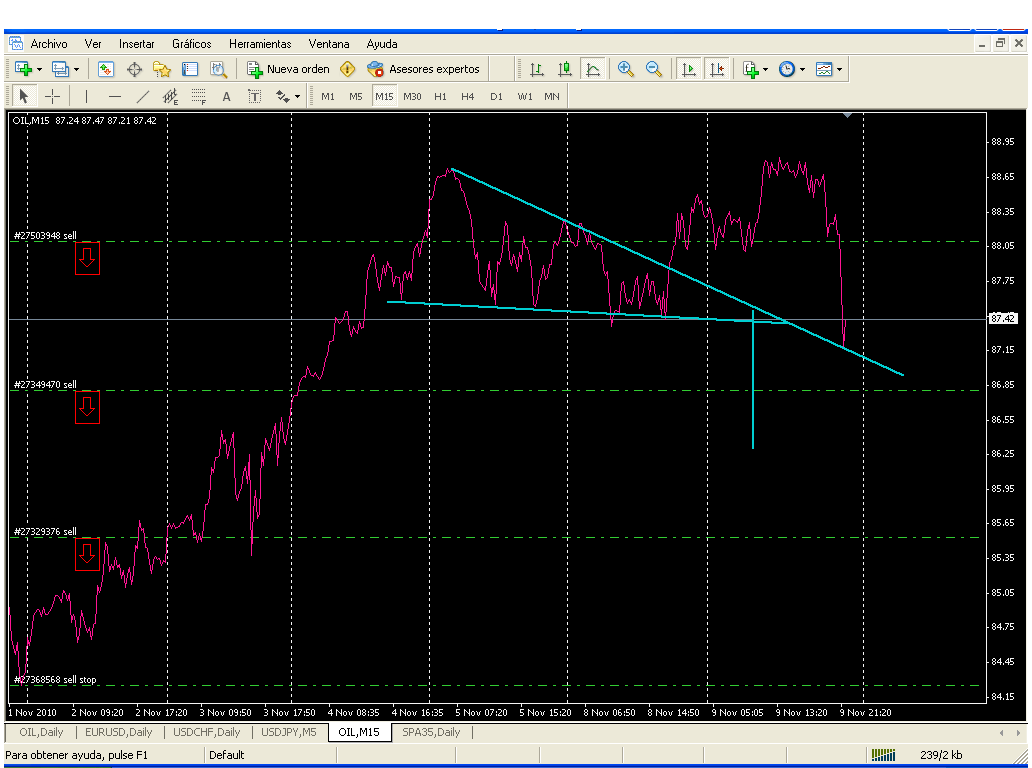Select the crosshair tool
This screenshot has width=1032, height=768.
tap(52, 97)
